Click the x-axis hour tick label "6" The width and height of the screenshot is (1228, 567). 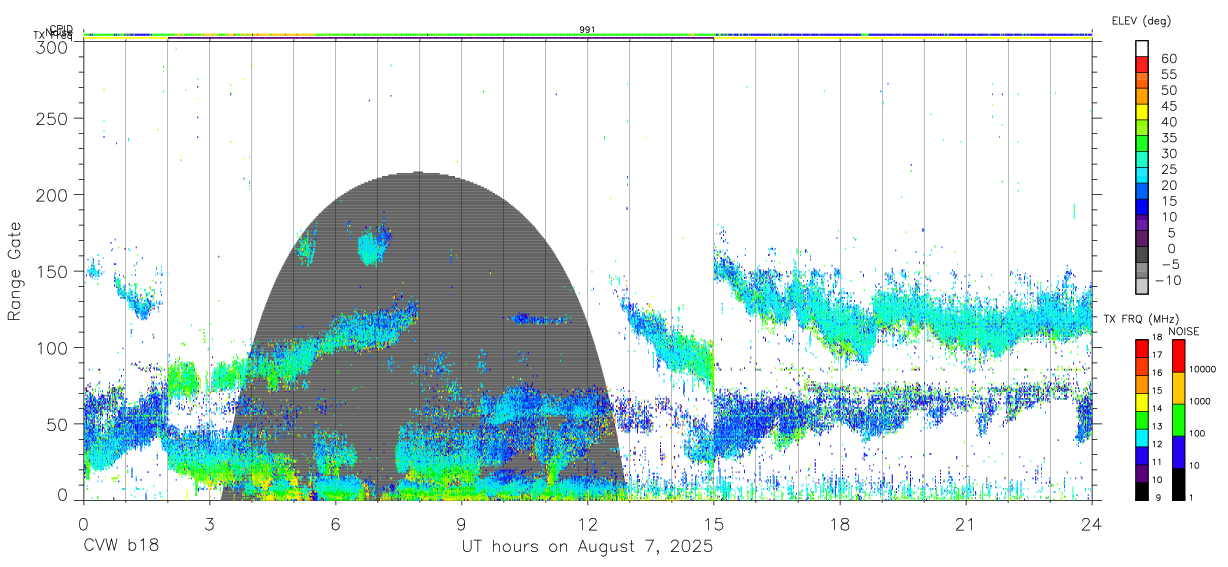pyautogui.click(x=335, y=524)
